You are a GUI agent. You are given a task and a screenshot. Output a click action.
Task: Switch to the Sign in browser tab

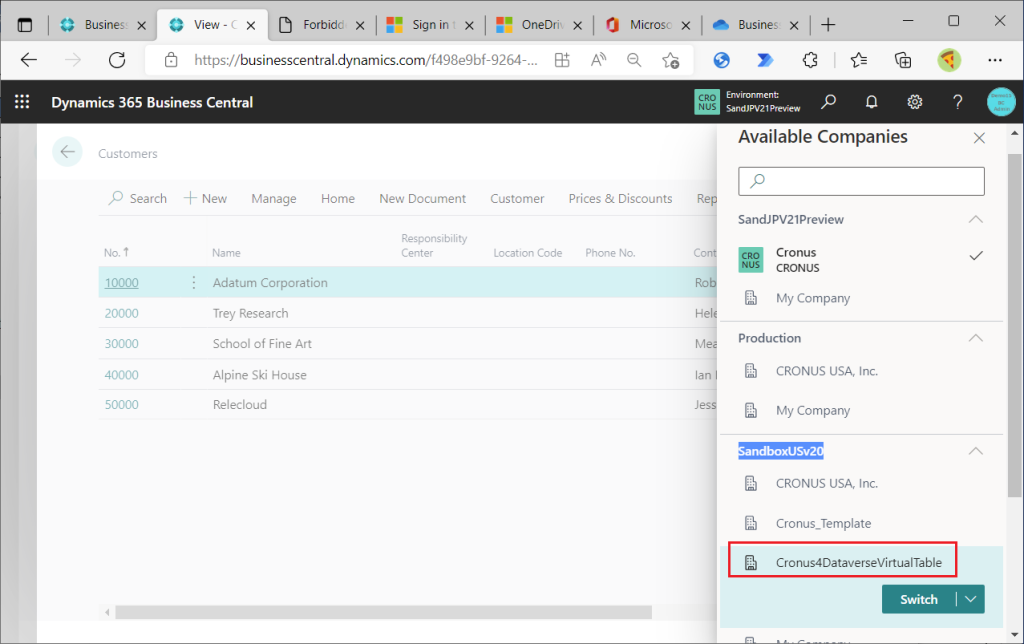point(431,25)
